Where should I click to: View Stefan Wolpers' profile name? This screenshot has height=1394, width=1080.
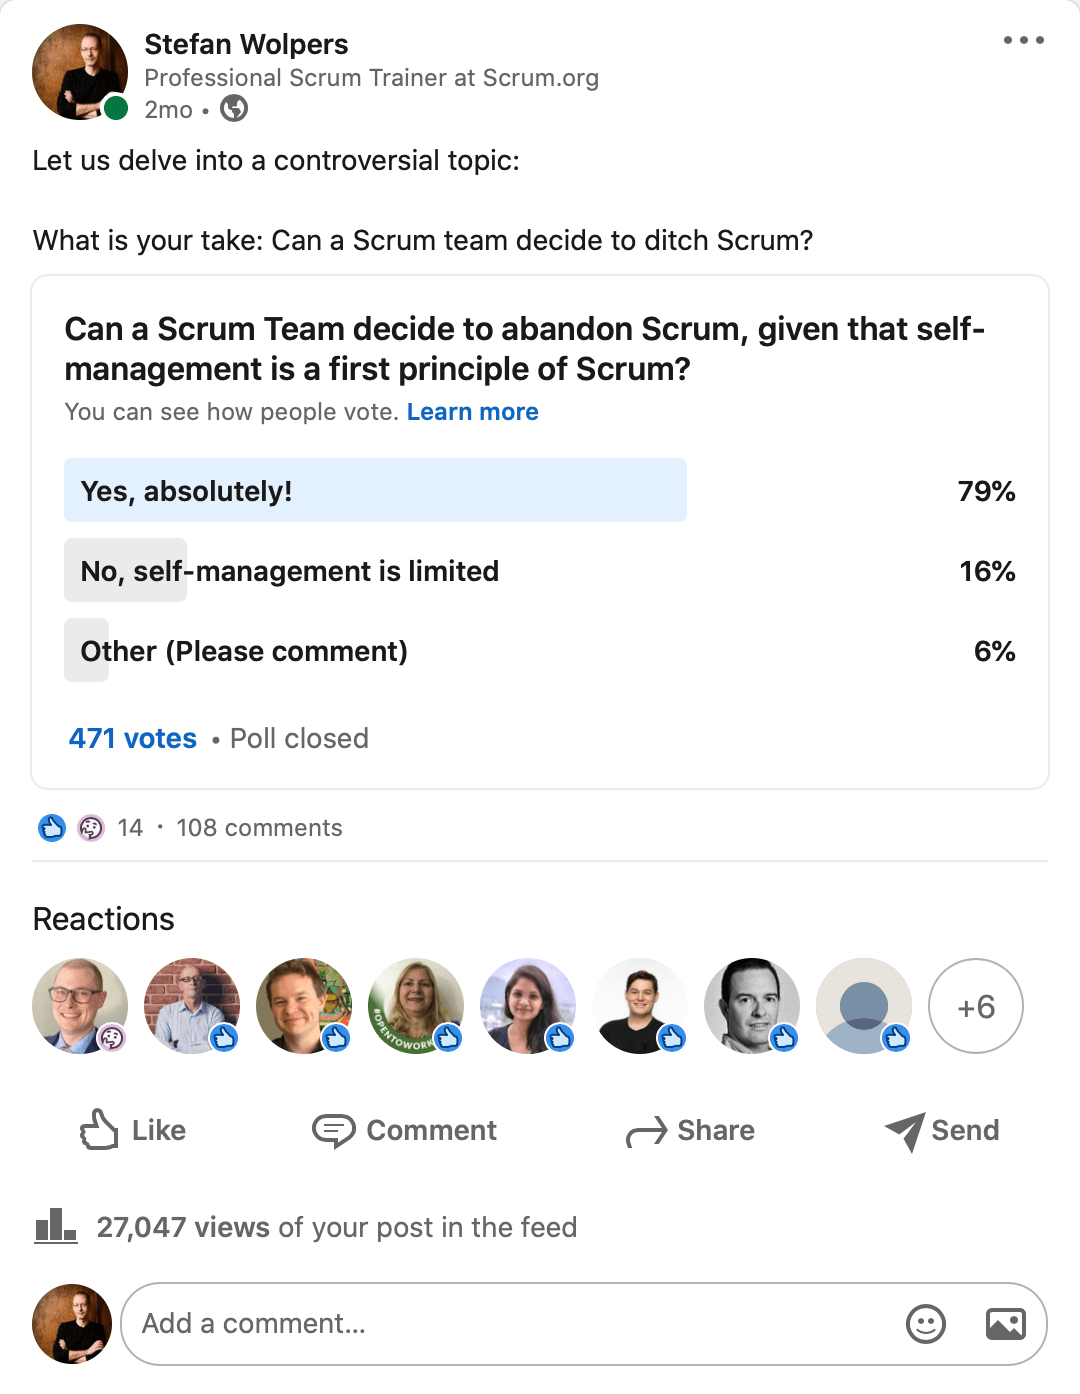pos(247,44)
